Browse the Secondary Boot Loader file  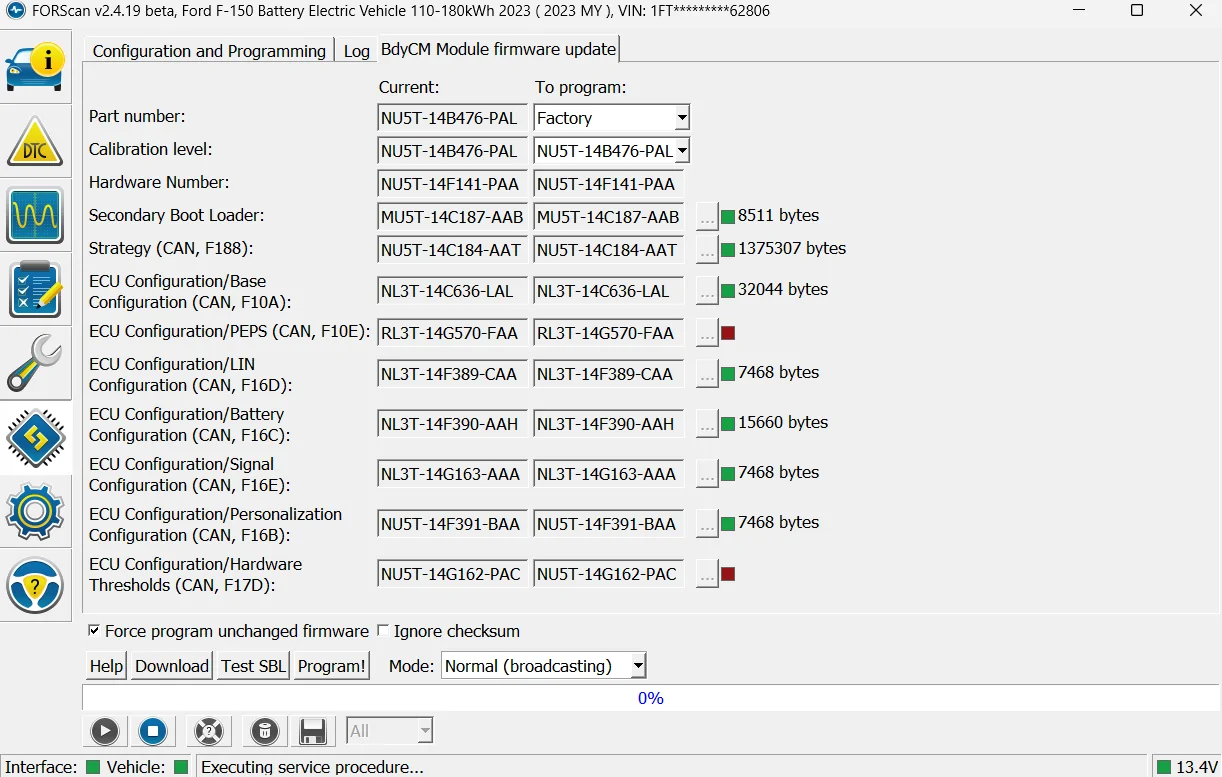coord(708,215)
